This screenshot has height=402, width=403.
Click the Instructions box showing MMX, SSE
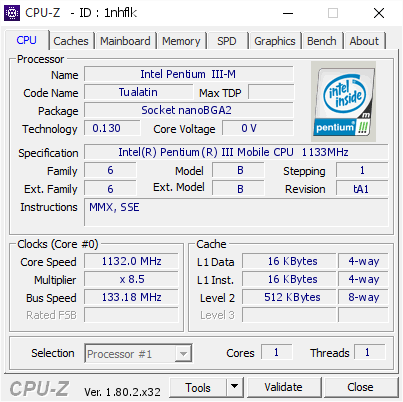coord(236,212)
